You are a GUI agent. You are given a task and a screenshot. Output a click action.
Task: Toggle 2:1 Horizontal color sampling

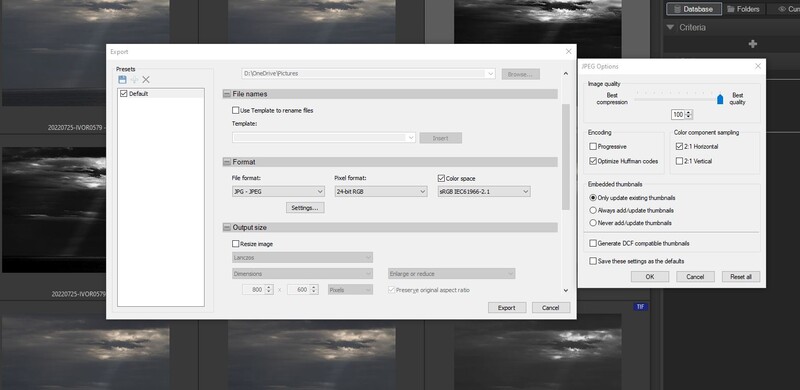click(679, 147)
